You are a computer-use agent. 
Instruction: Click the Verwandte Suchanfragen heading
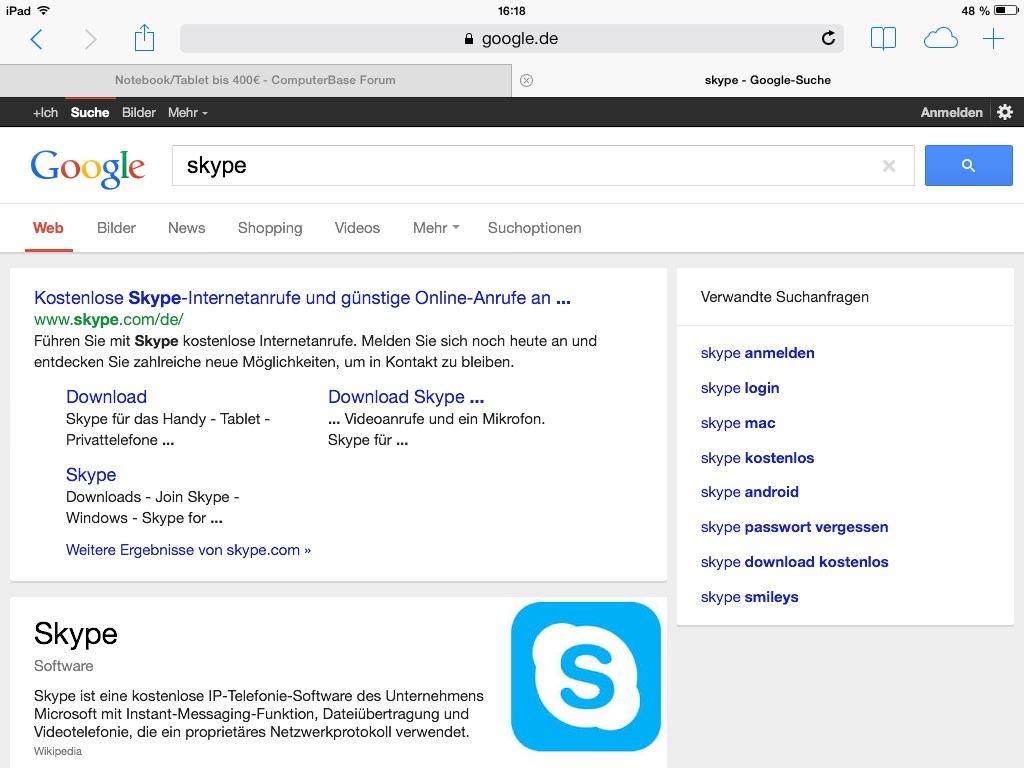pos(784,297)
